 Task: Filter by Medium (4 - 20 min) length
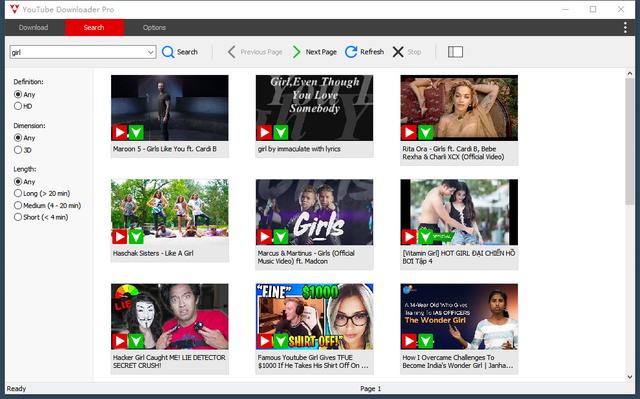tap(18, 205)
